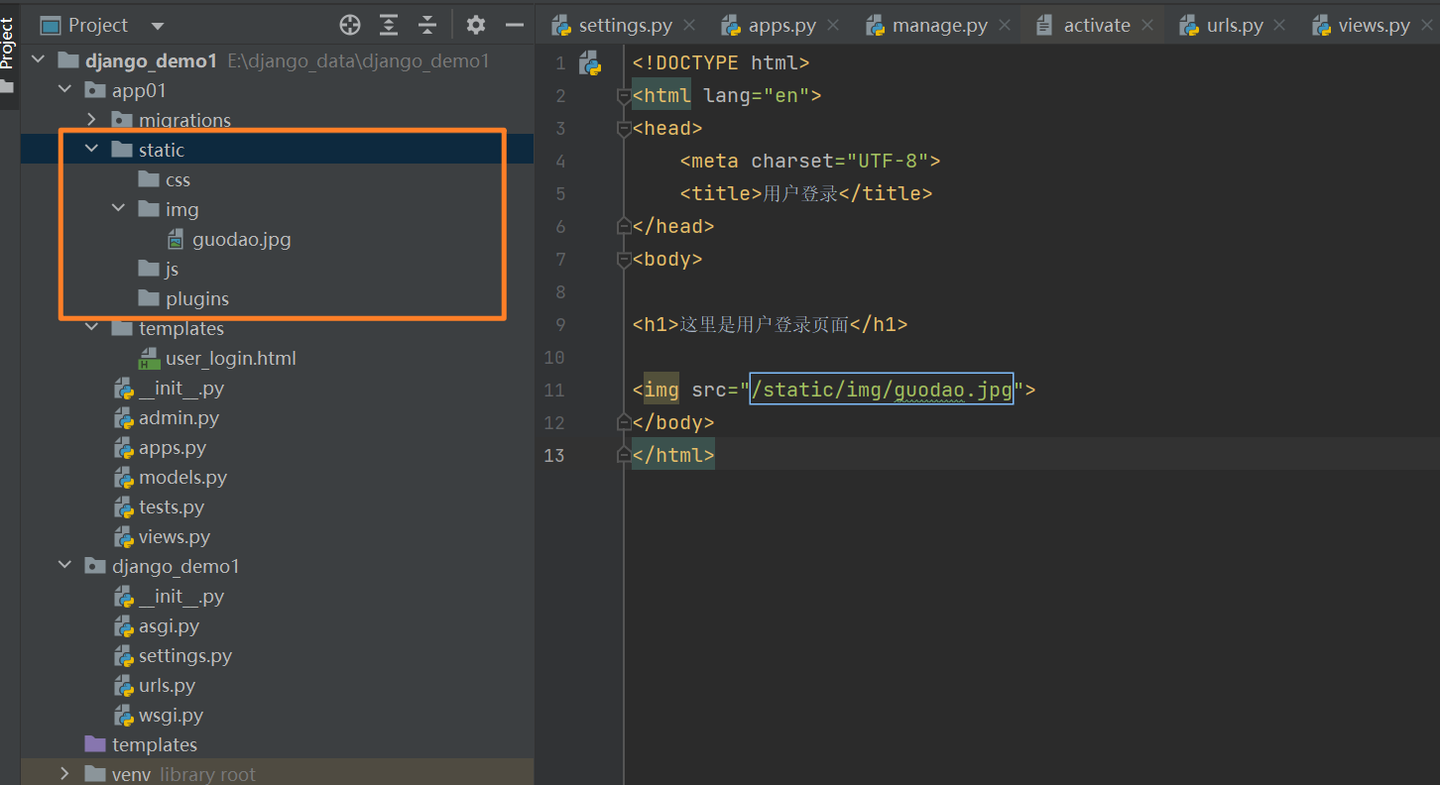The height and width of the screenshot is (785, 1440).
Task: Open user_login.html in the project tree
Action: click(x=230, y=358)
